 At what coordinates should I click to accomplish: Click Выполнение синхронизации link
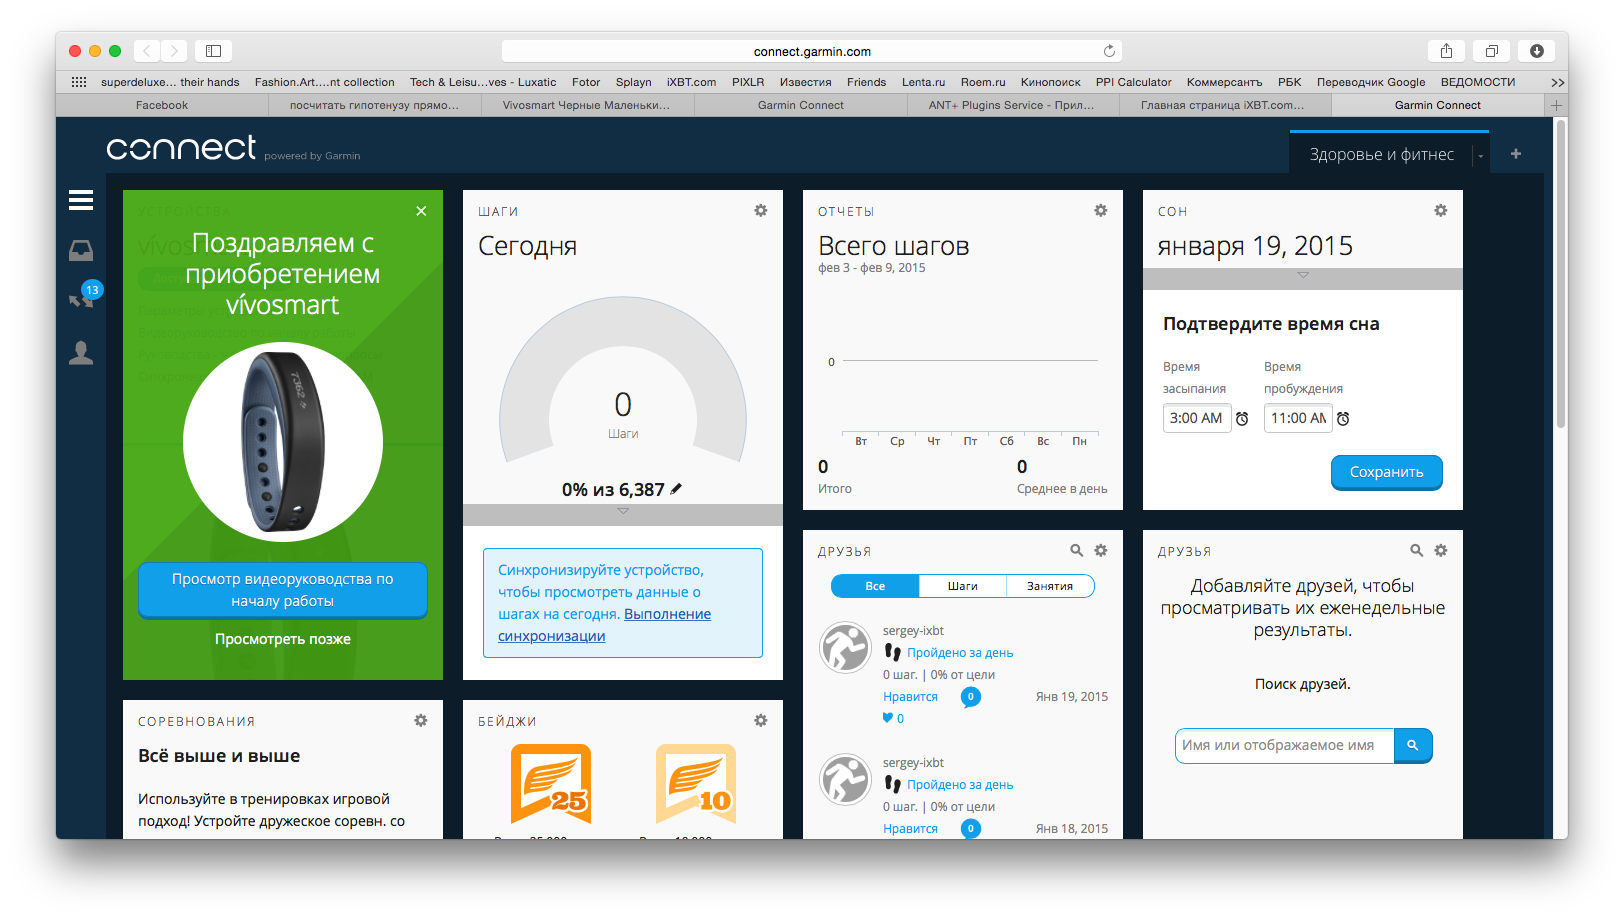point(605,625)
